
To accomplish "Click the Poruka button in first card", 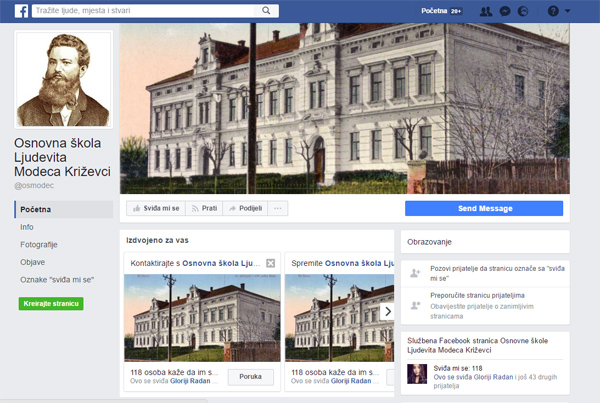I will tap(251, 377).
